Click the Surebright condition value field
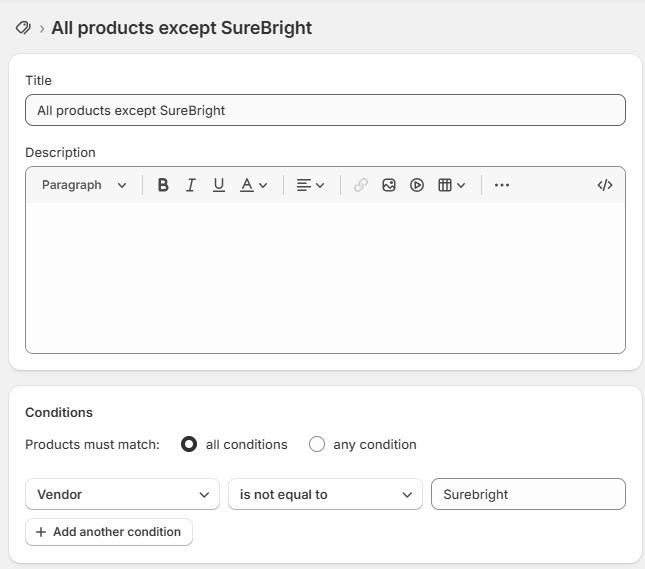Screen dimensions: 645x569 pos(528,494)
